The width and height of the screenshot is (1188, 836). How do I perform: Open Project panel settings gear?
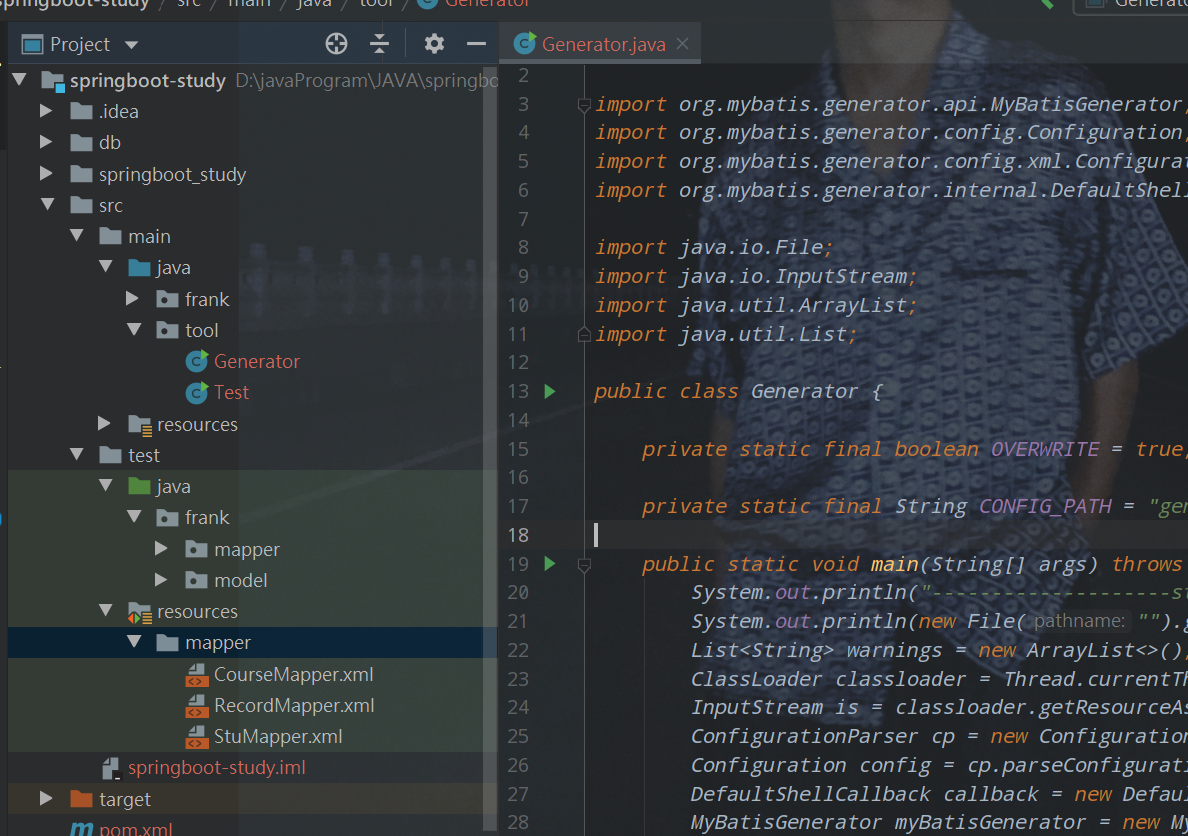[434, 44]
